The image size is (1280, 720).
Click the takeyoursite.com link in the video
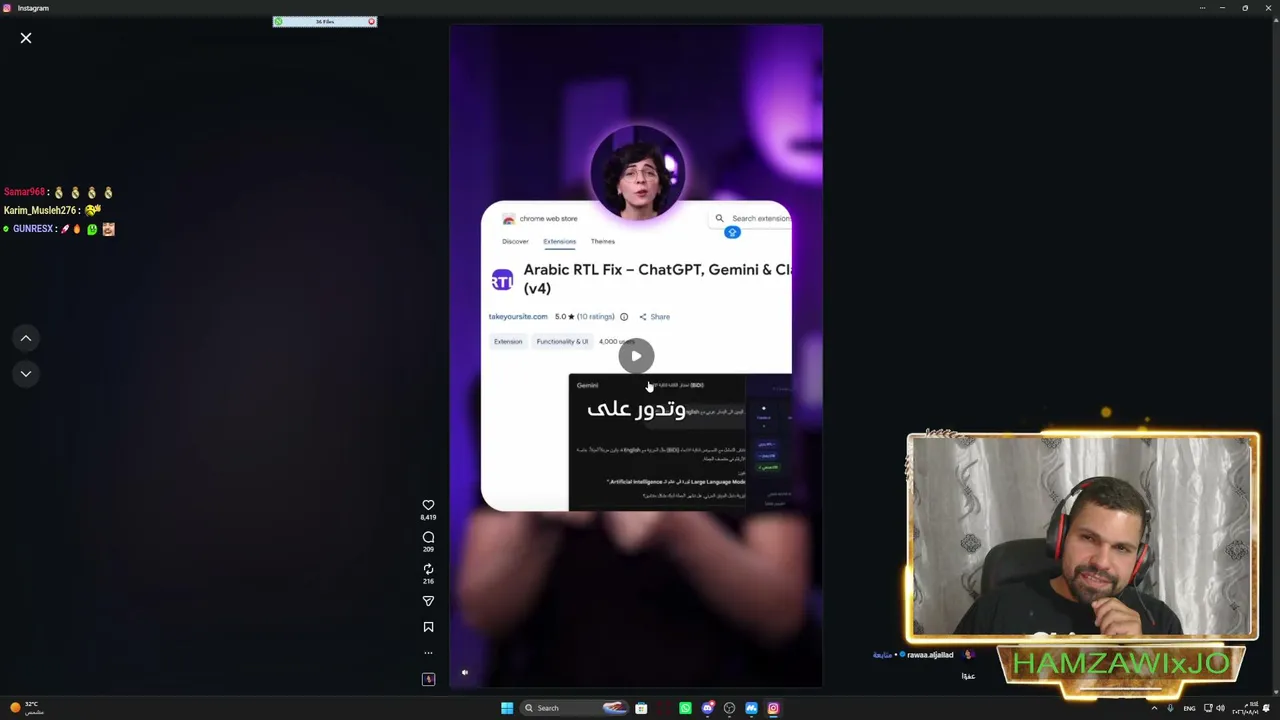click(518, 317)
